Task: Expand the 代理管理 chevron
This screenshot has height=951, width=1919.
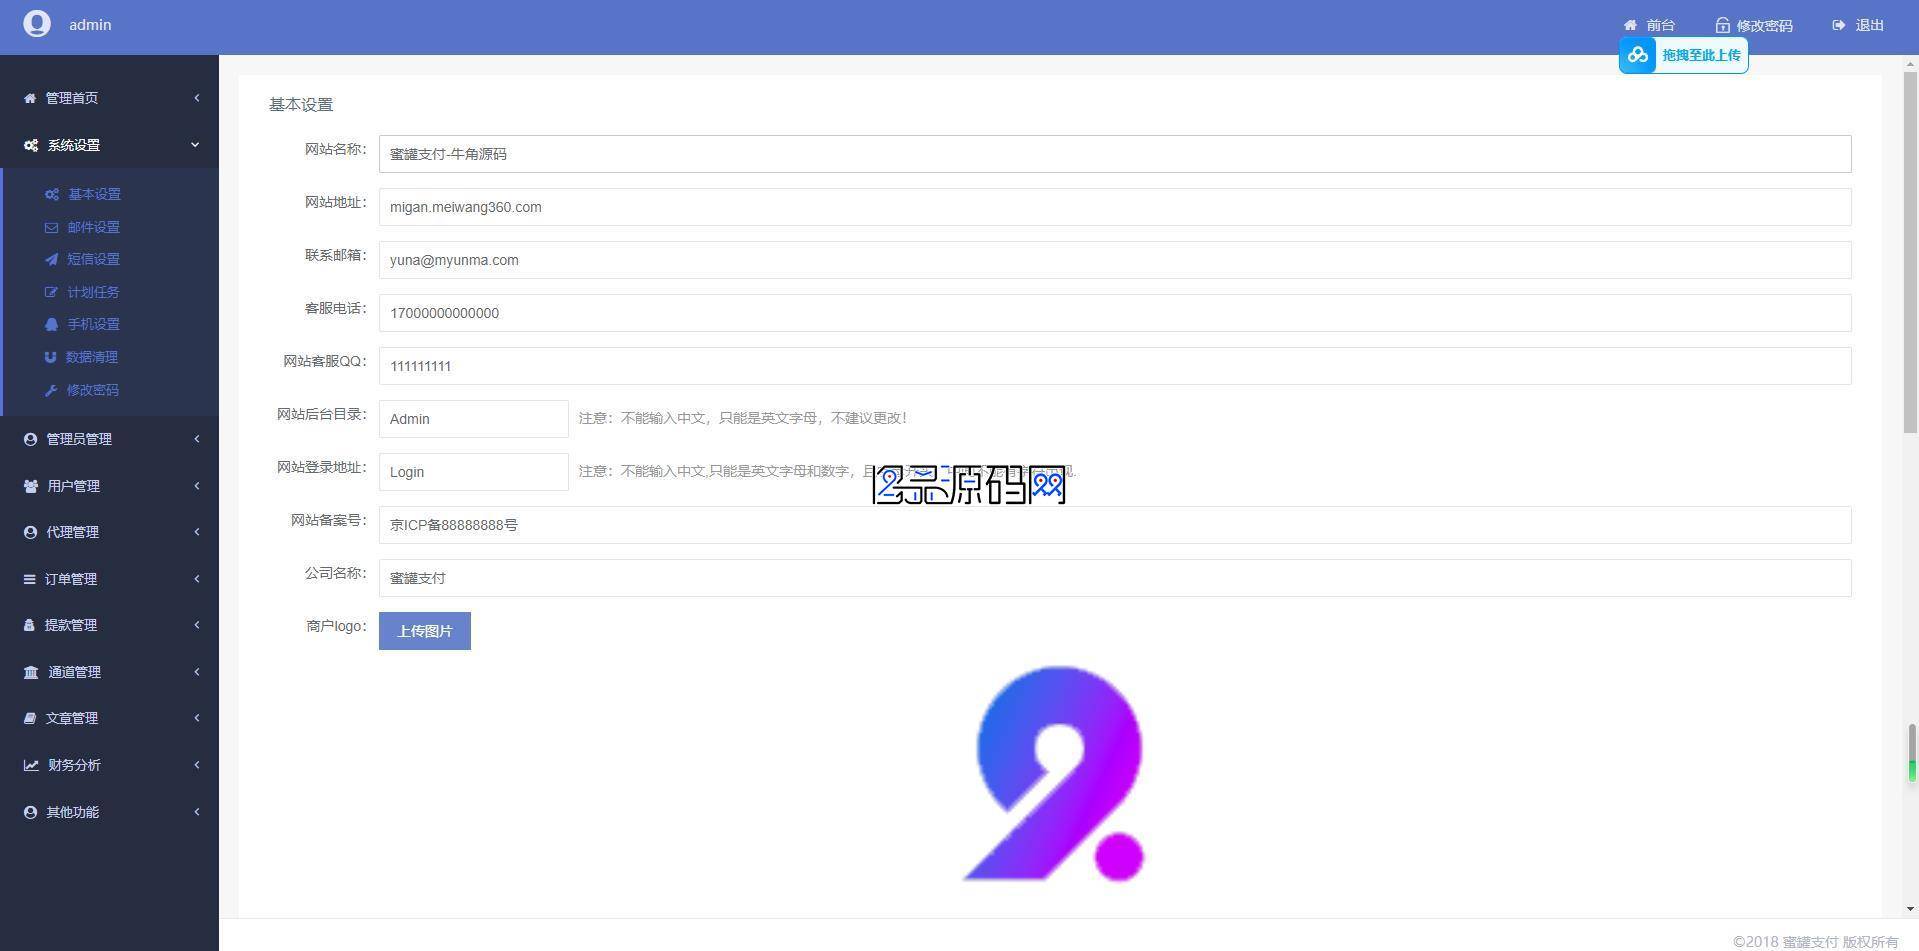Action: tap(196, 531)
